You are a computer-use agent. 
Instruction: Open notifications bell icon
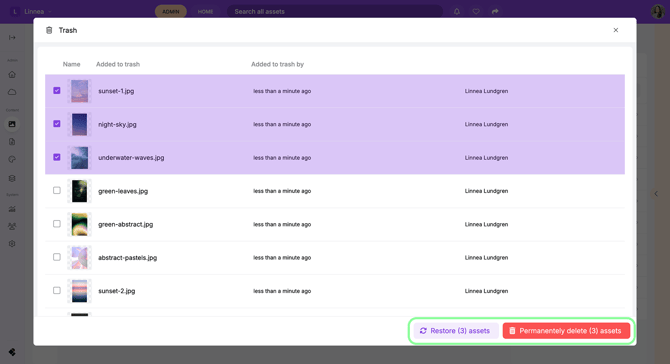coord(457,12)
